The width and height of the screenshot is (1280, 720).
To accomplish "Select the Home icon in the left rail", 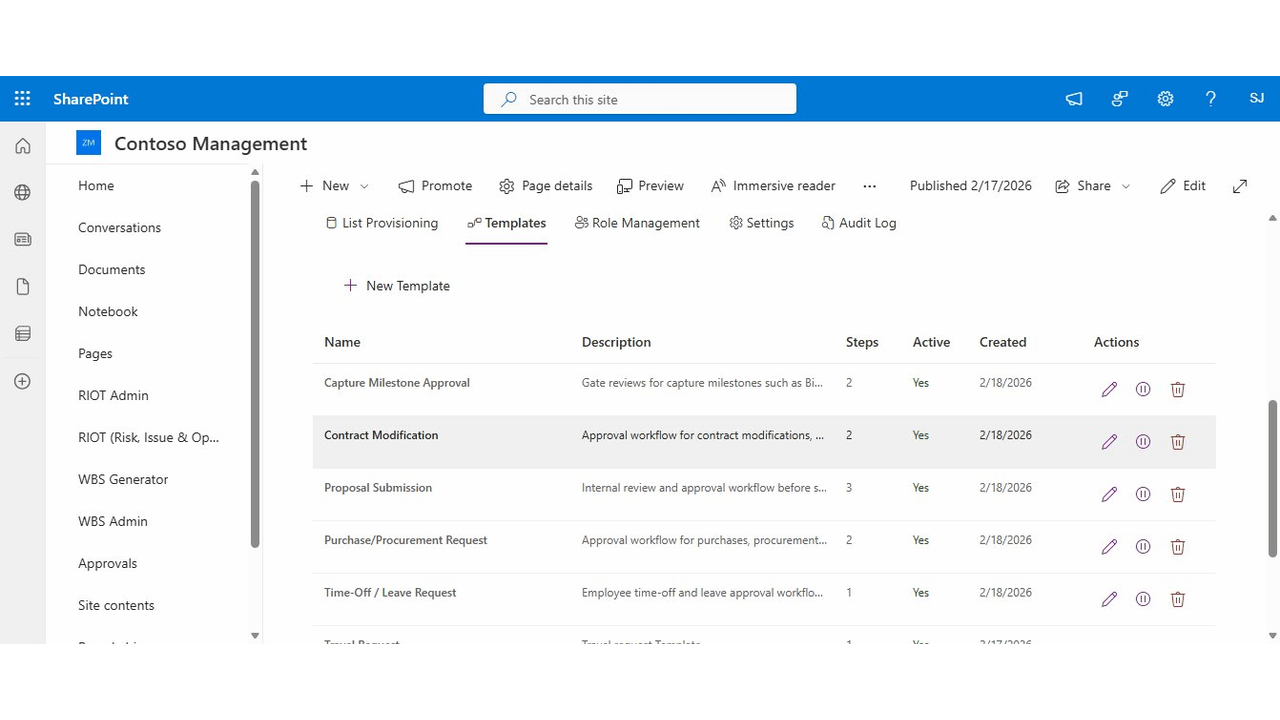I will point(22,145).
